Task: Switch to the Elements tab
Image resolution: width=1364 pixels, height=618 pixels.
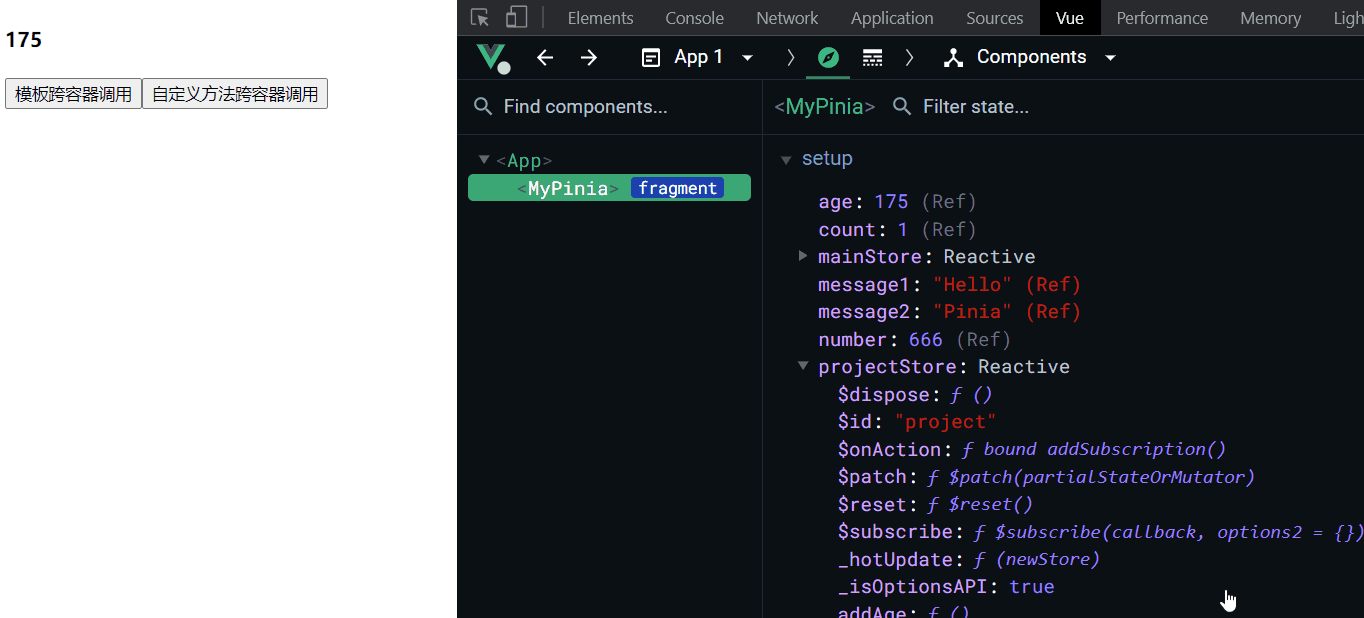Action: [x=600, y=18]
